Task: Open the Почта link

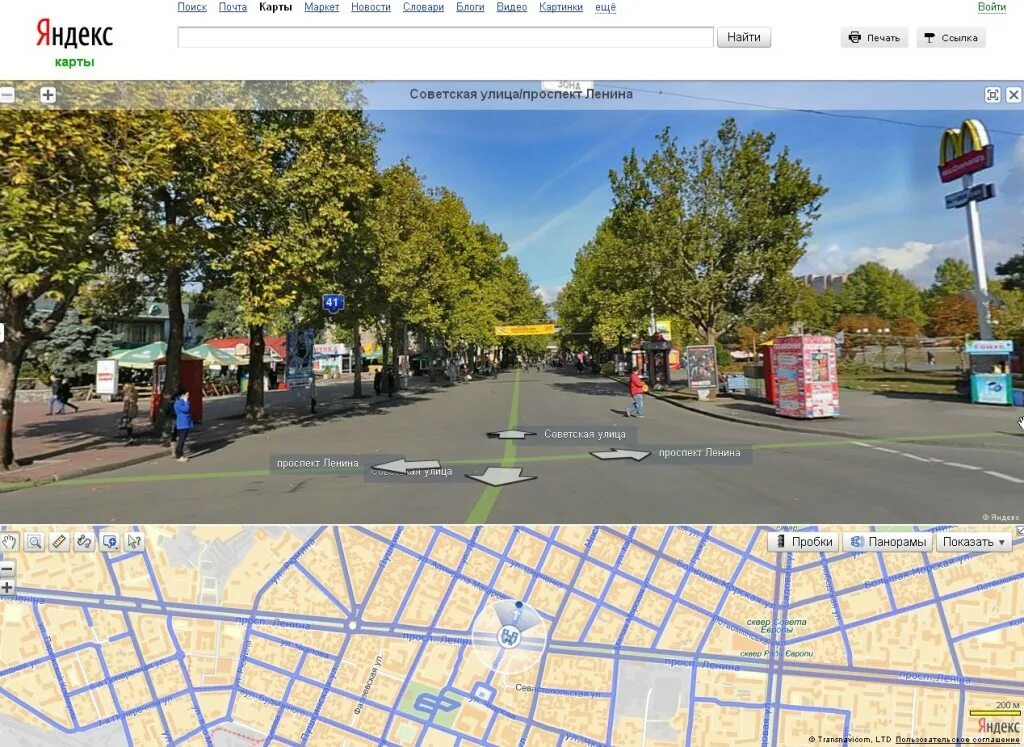Action: click(232, 7)
